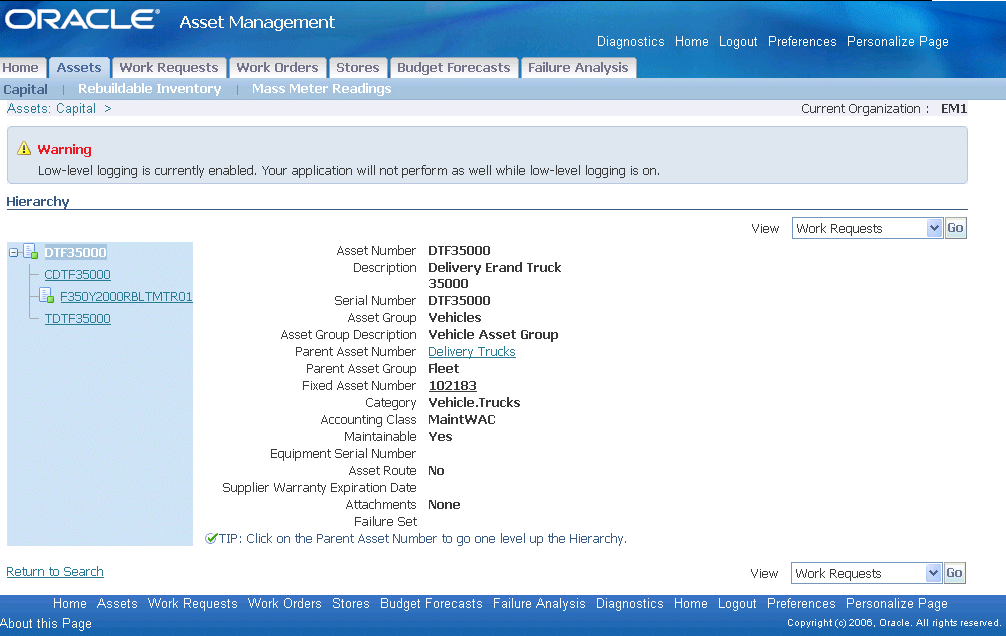This screenshot has width=1006, height=636.
Task: Open the top View dropdown
Action: [x=867, y=228]
